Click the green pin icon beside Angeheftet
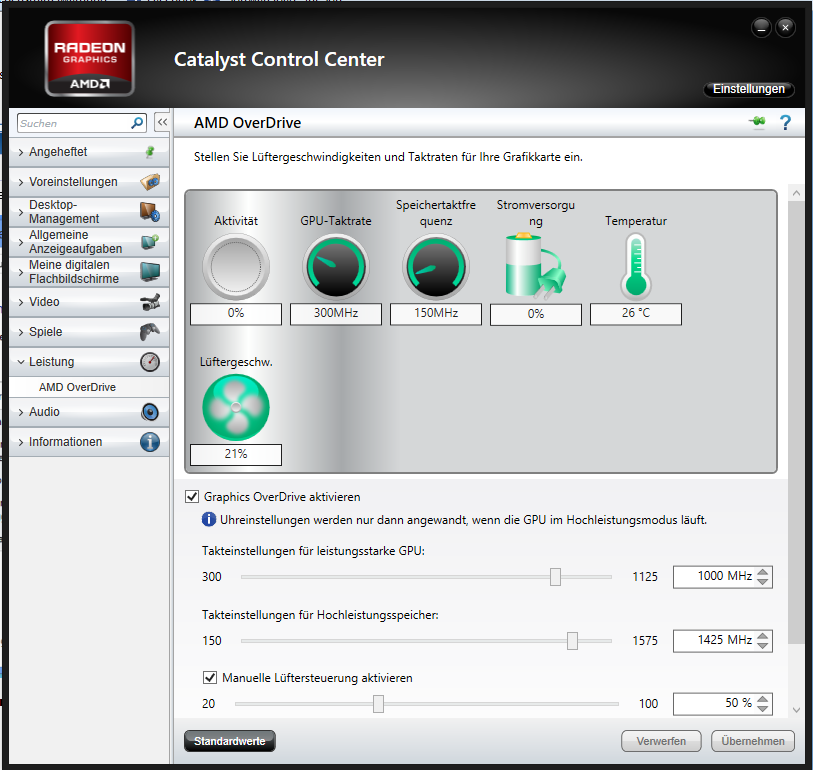The image size is (813, 770). (150, 152)
